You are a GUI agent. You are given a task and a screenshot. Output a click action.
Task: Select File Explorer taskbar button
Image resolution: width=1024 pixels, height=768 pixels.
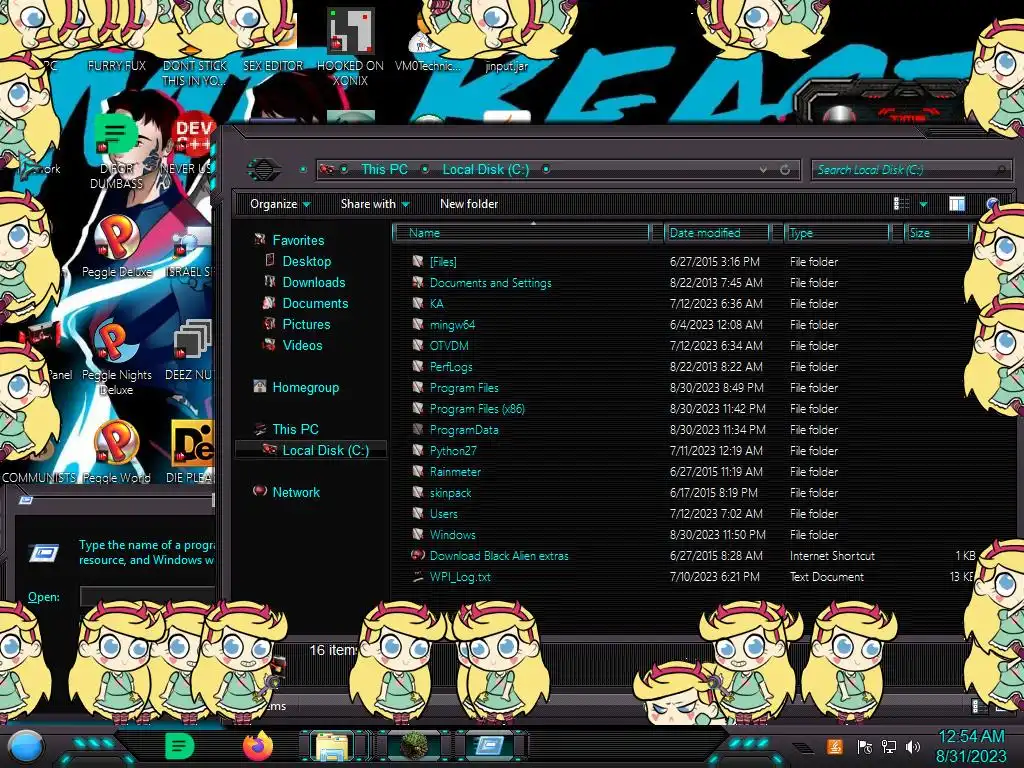tap(332, 746)
